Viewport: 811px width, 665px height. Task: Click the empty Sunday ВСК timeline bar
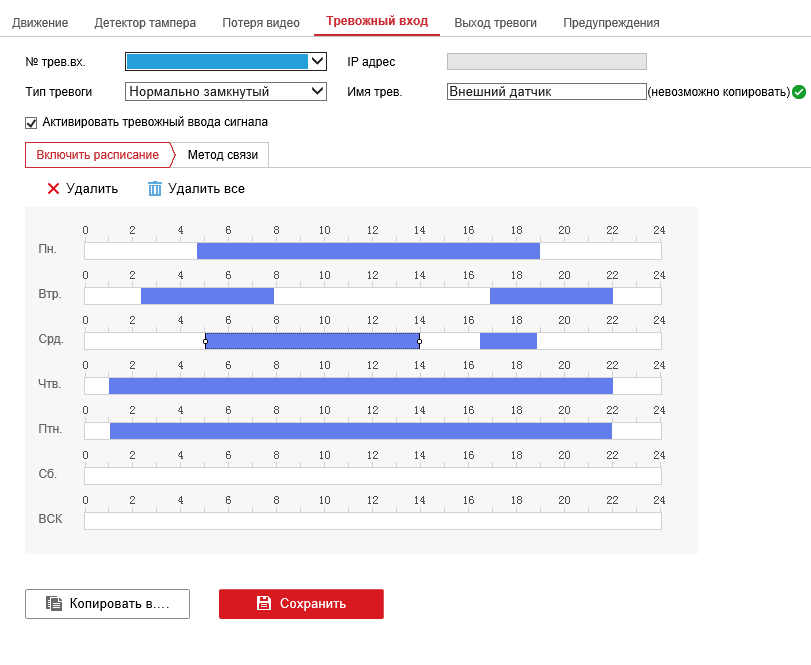[x=373, y=521]
